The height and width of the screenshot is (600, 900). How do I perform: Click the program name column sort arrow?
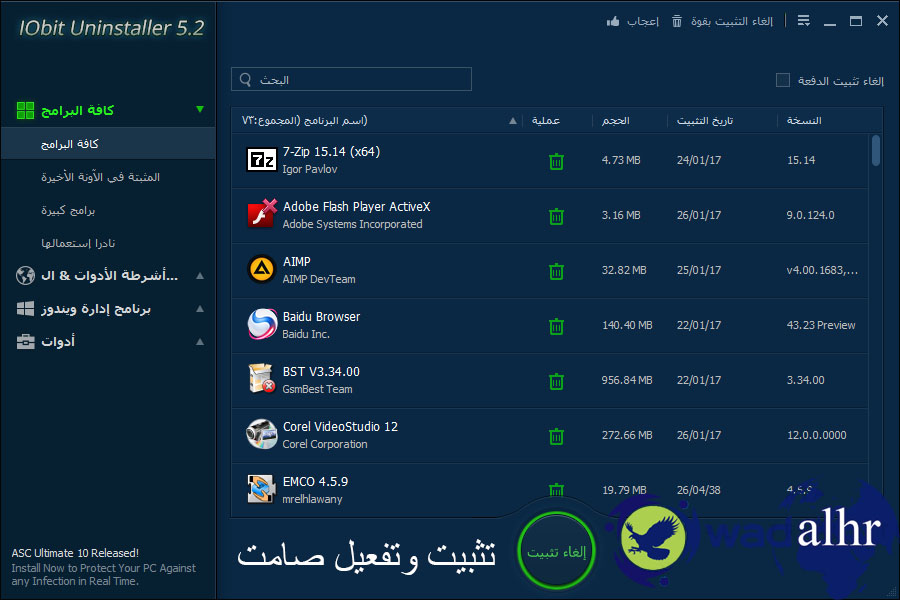point(513,121)
